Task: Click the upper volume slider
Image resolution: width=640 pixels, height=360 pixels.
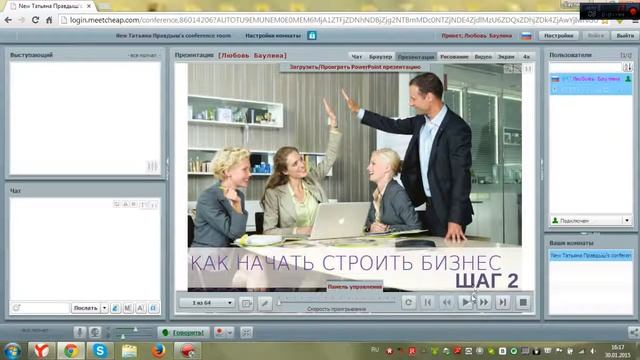Action: (x=133, y=329)
